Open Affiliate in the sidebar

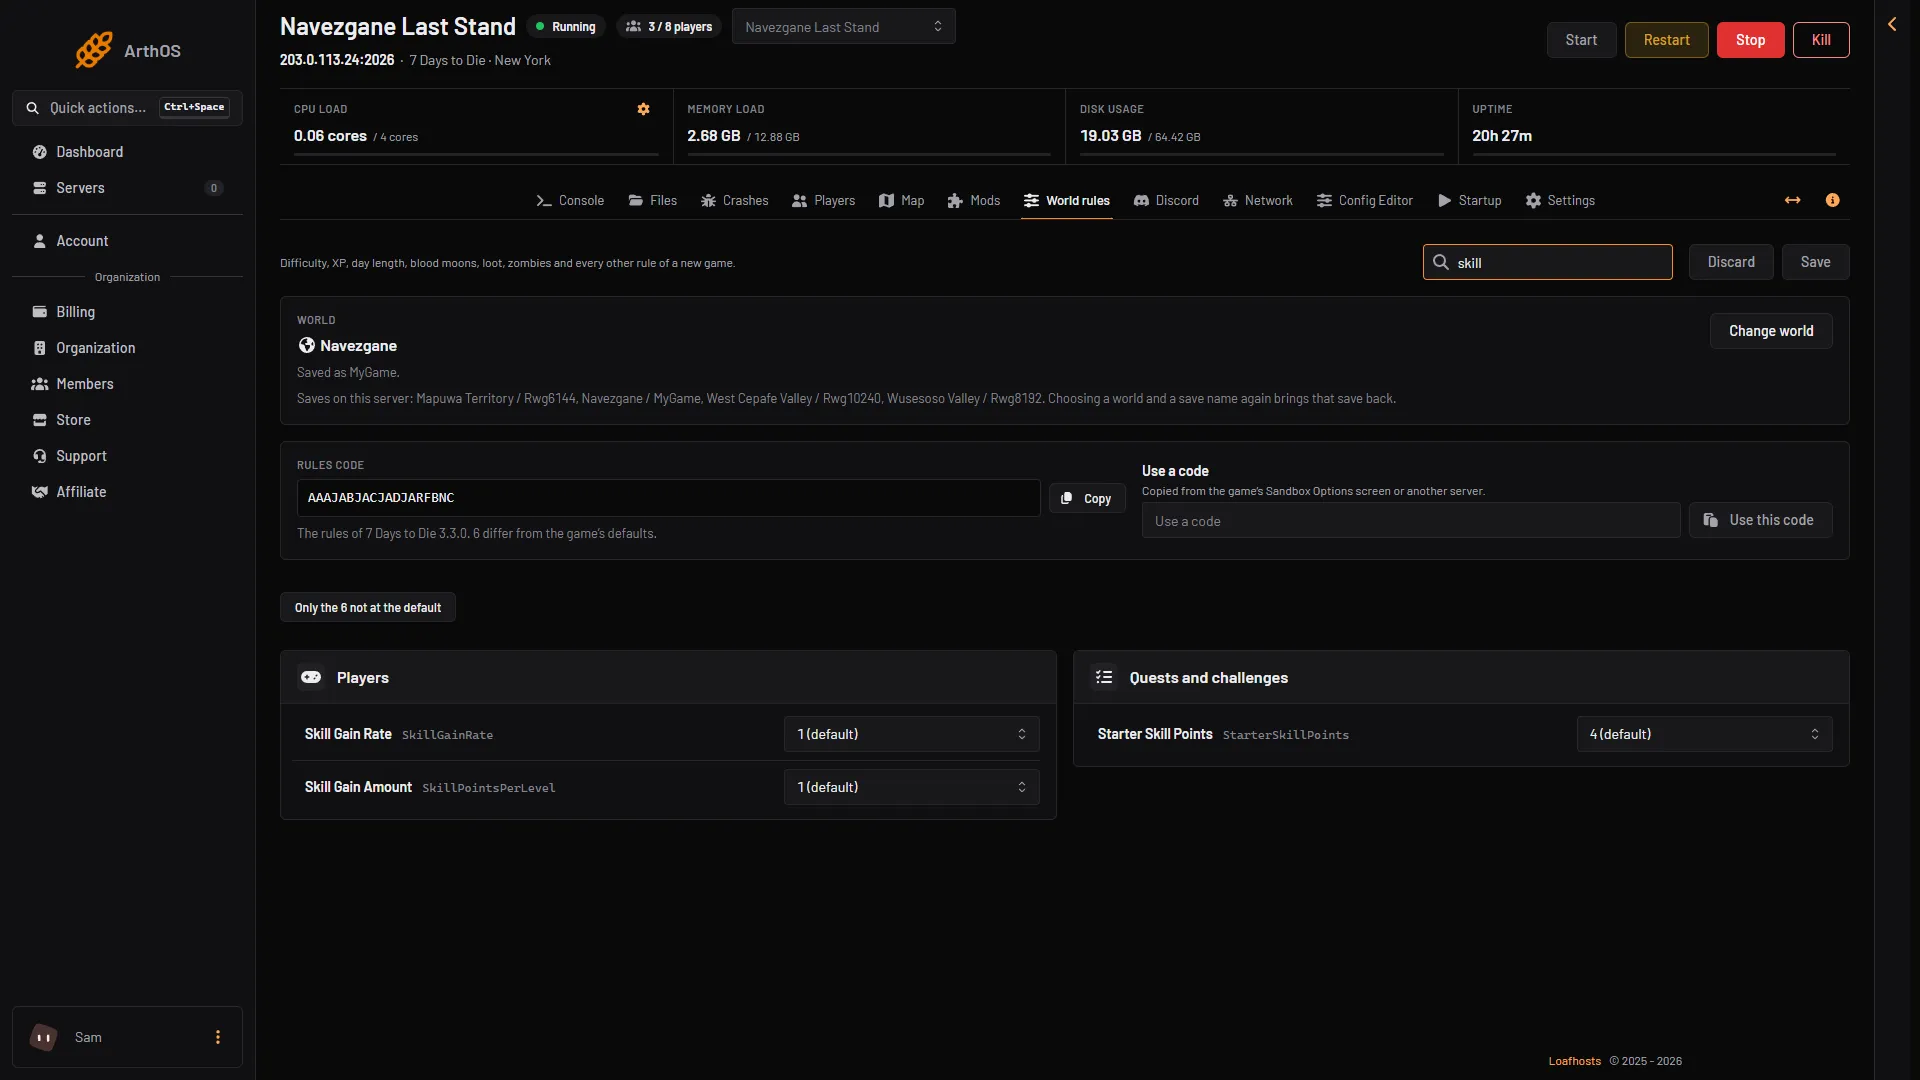(x=127, y=492)
